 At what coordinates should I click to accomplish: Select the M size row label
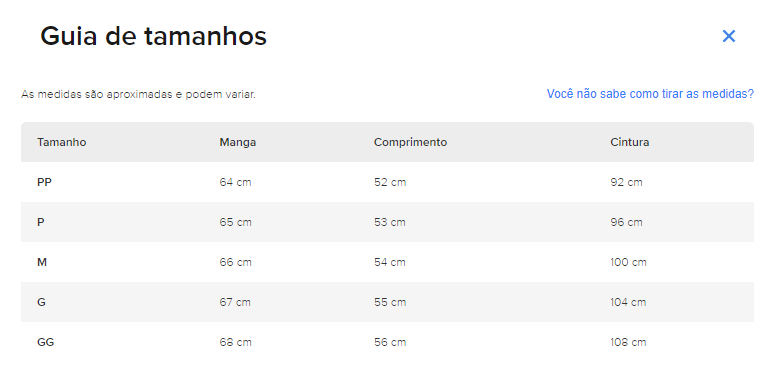[x=42, y=262]
